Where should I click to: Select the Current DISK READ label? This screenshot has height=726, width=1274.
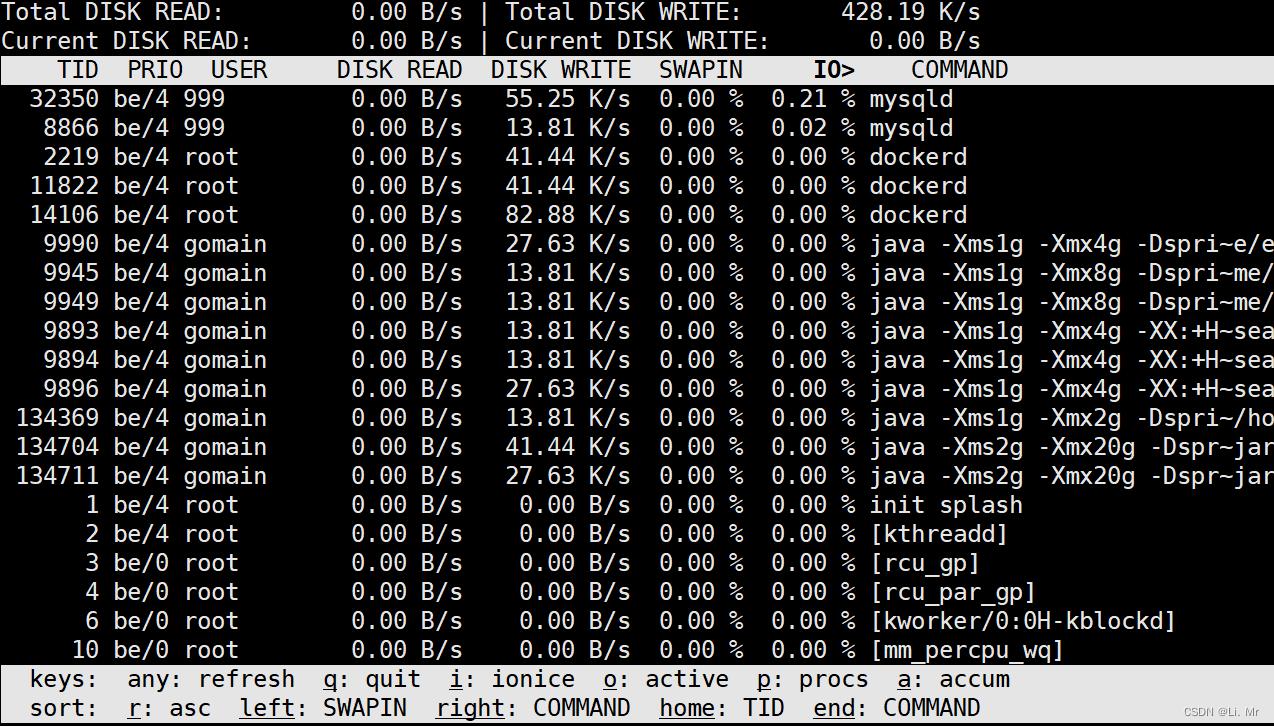click(126, 42)
